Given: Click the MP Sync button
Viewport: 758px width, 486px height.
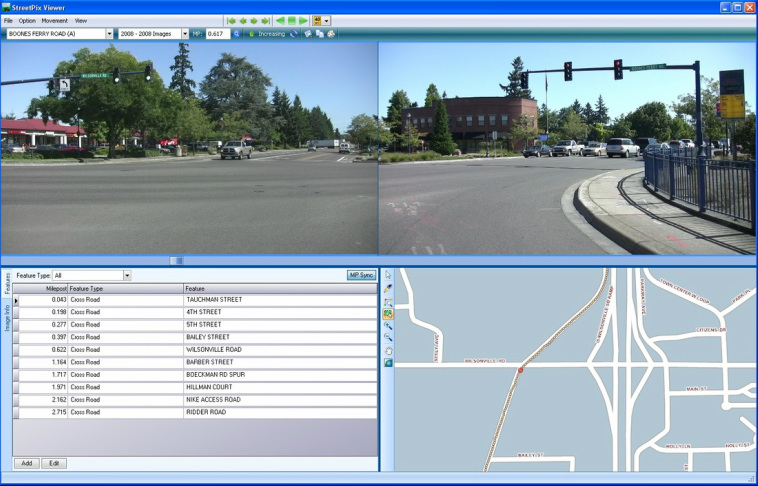Looking at the screenshot, I should pyautogui.click(x=361, y=275).
